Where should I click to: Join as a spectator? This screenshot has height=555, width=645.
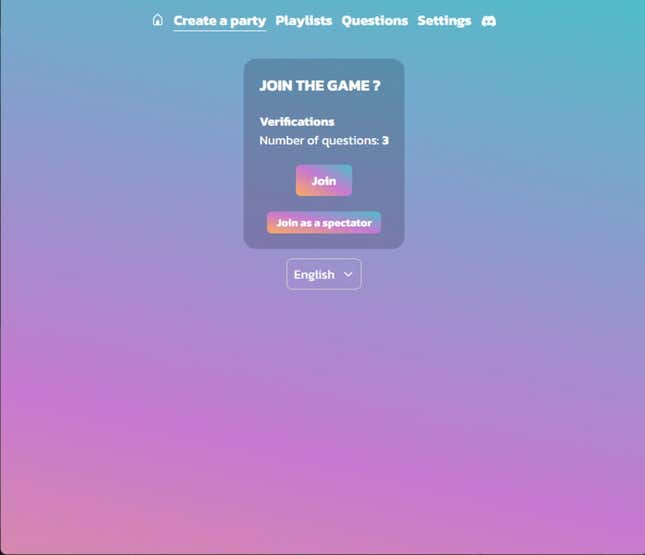[324, 223]
